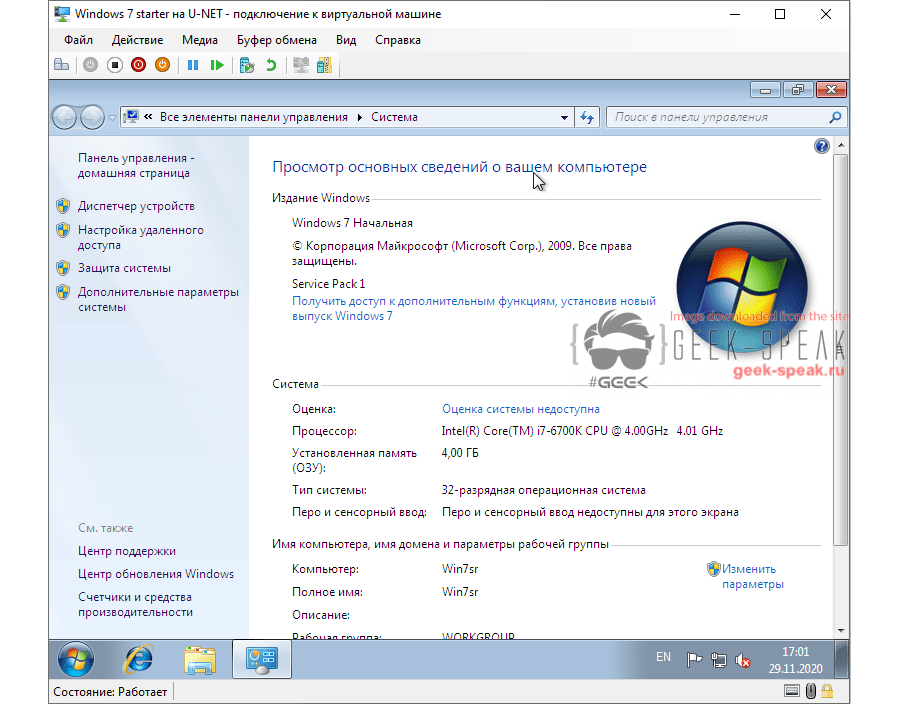
Task: Create a checkpoint via toolbar icon
Action: pyautogui.click(x=247, y=65)
